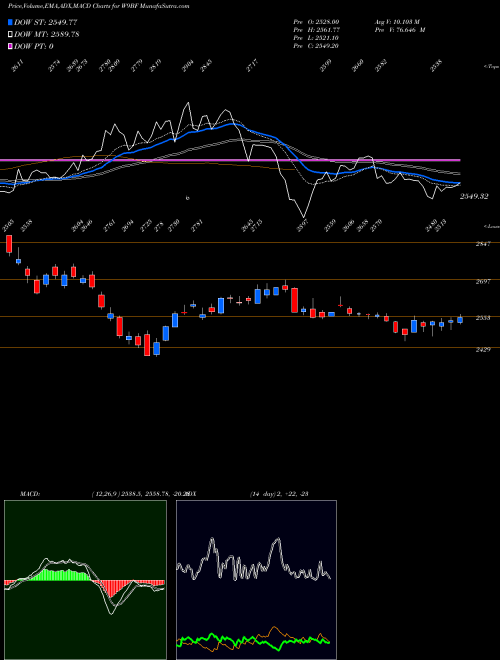Image resolution: width=500 pixels, height=660 pixels.
Task: Click the magenta DOW PT legend swatch
Action: (x=10, y=46)
